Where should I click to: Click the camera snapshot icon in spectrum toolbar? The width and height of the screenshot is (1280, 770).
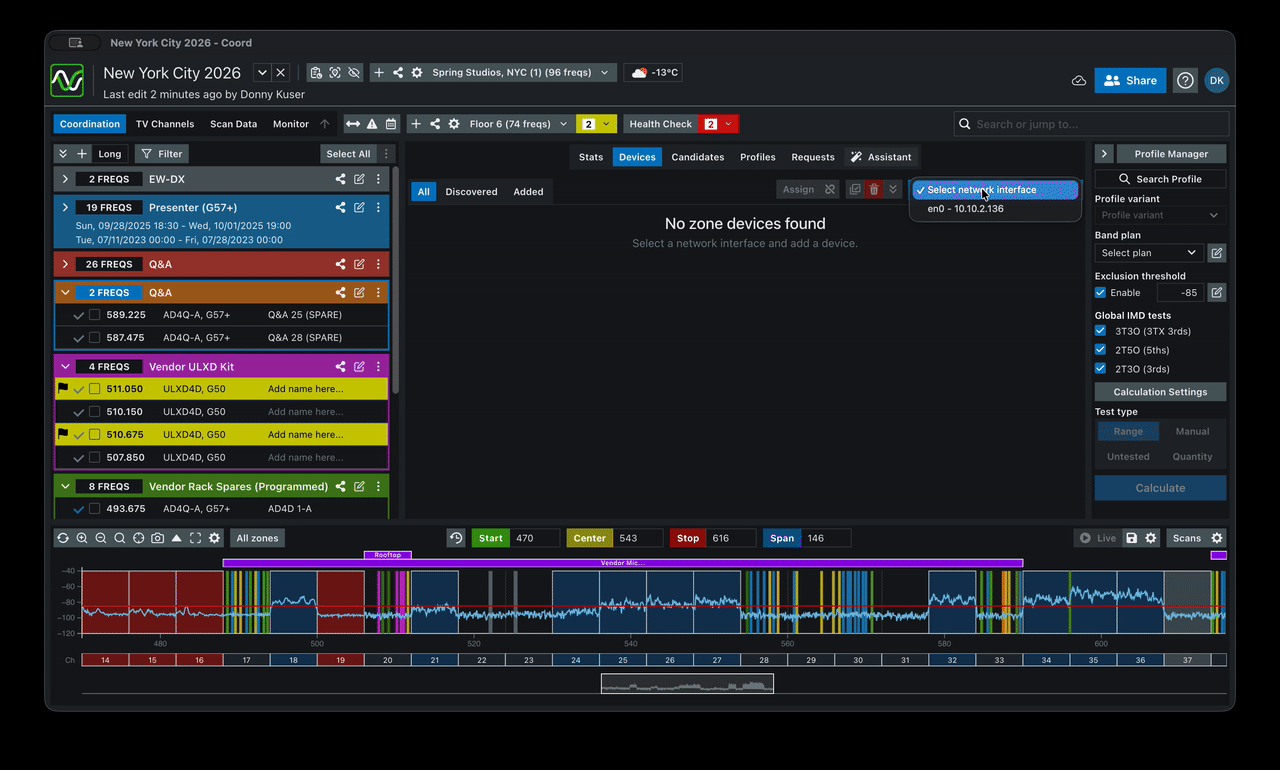click(158, 538)
